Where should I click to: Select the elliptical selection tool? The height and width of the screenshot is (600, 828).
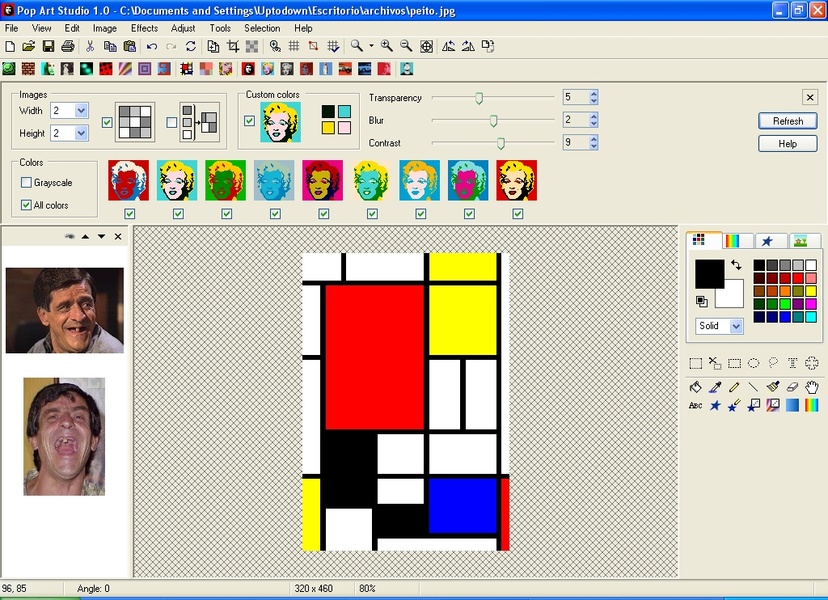pyautogui.click(x=754, y=363)
